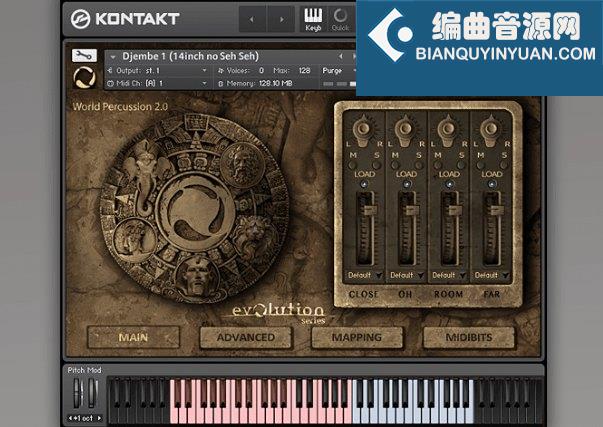Mute the FAR mic channel
Image resolution: width=603 pixels, height=427 pixels.
click(480, 165)
